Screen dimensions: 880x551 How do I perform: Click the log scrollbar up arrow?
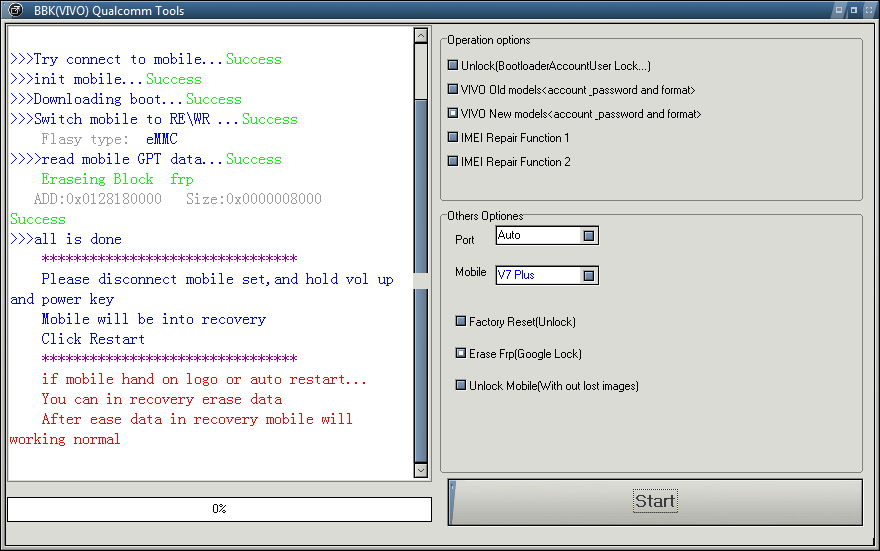point(421,35)
